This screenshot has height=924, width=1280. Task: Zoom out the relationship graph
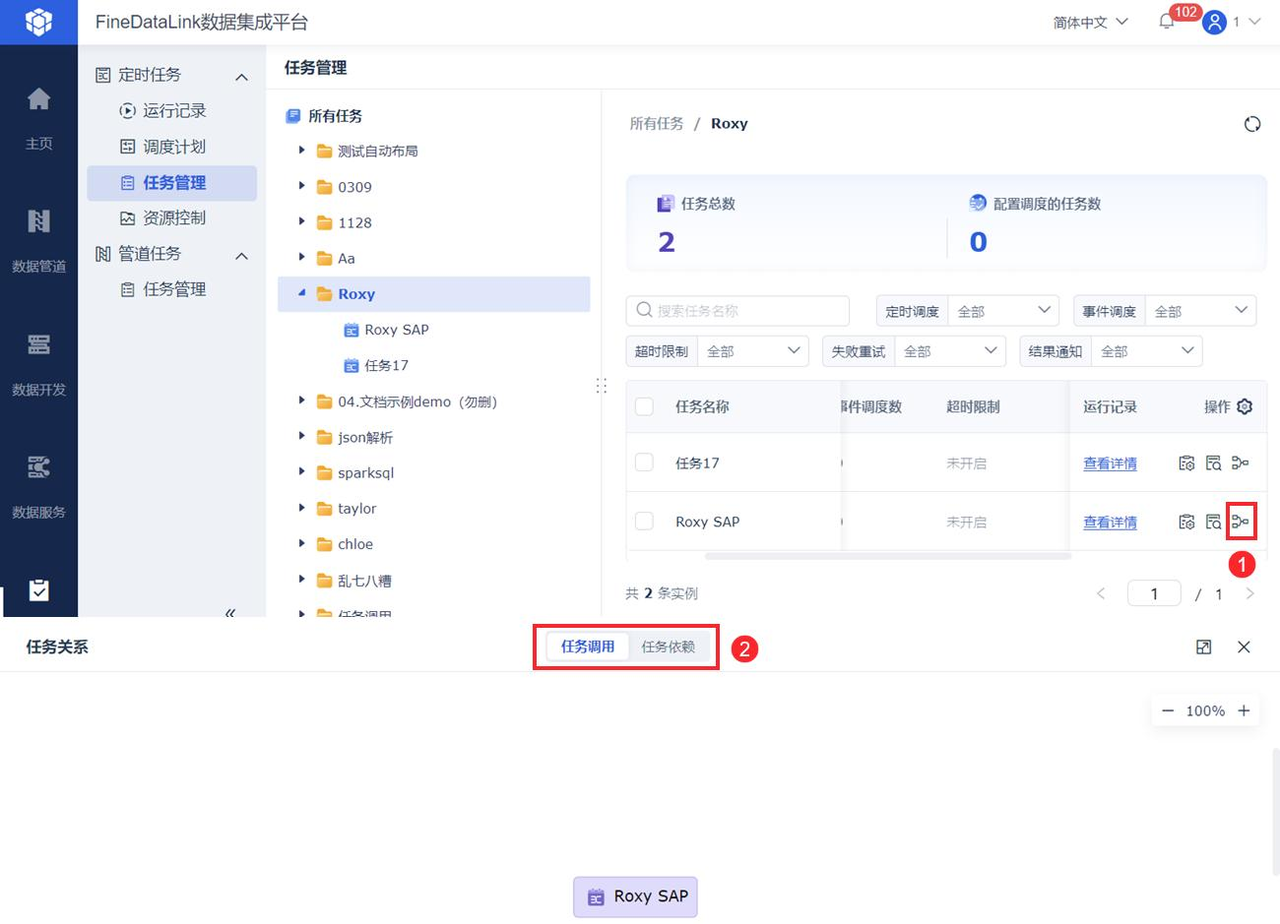tap(1168, 711)
